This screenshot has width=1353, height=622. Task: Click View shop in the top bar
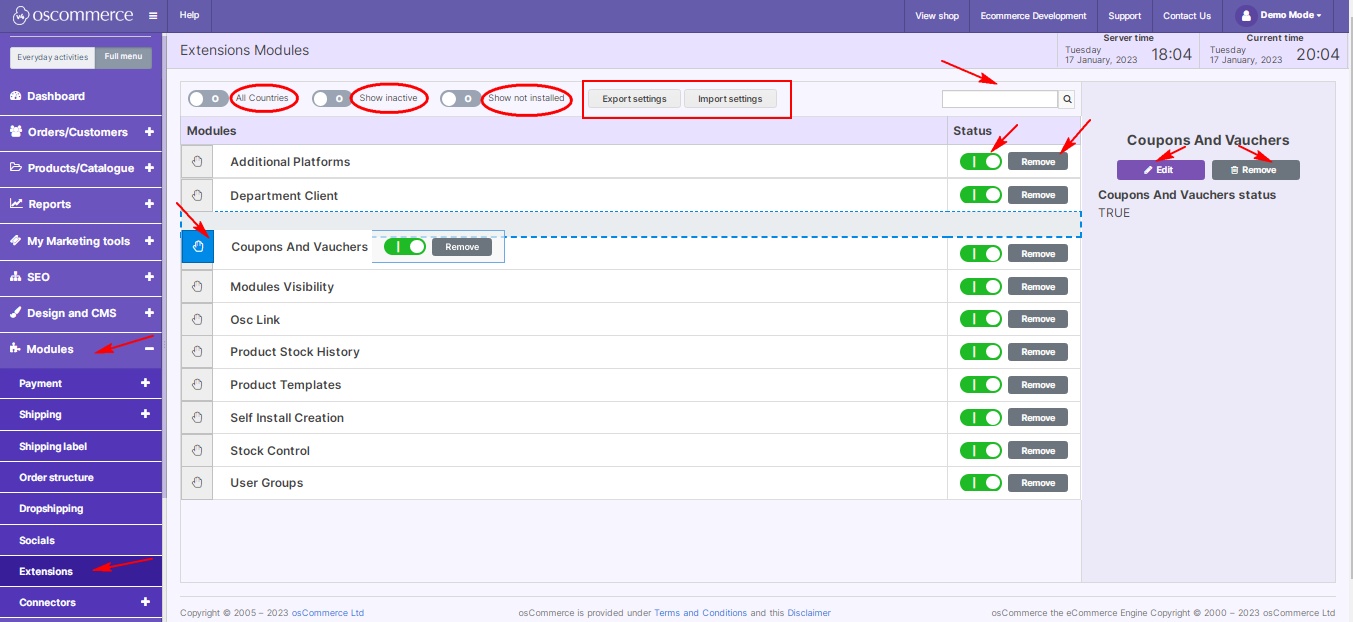(x=937, y=16)
